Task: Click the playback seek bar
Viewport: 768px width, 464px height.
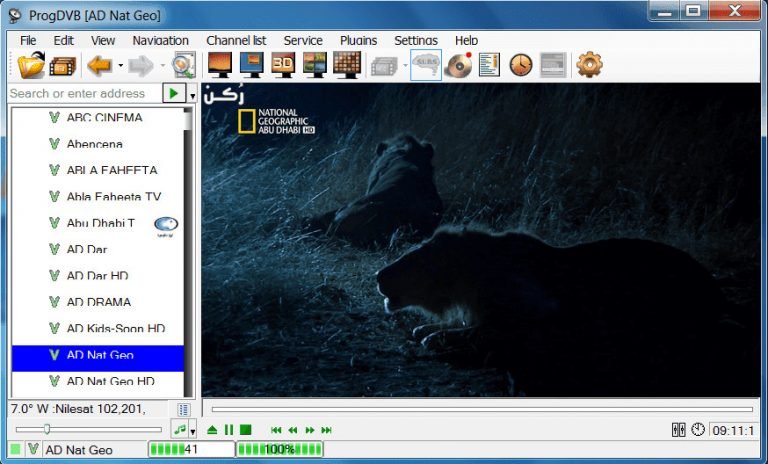Action: (482, 409)
